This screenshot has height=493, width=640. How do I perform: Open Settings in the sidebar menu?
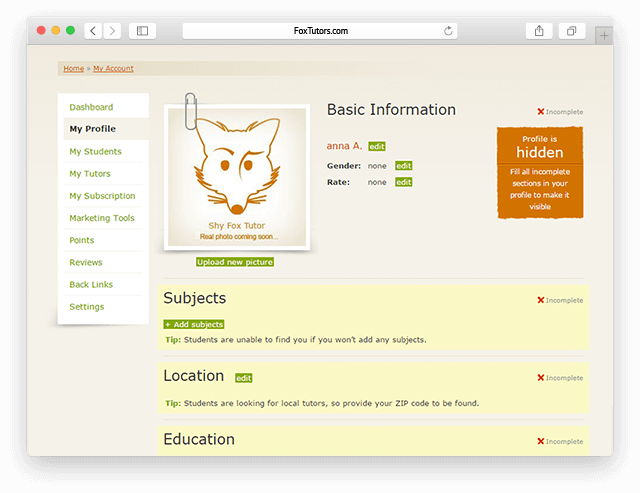pos(87,307)
